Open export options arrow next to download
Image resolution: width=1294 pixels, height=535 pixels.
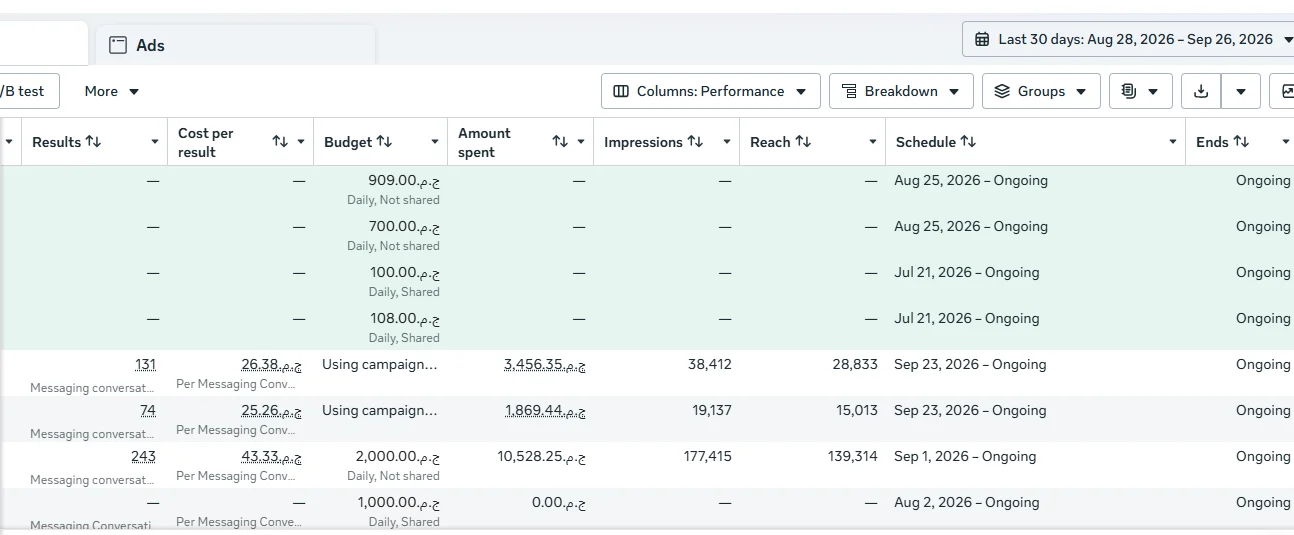tap(1241, 91)
